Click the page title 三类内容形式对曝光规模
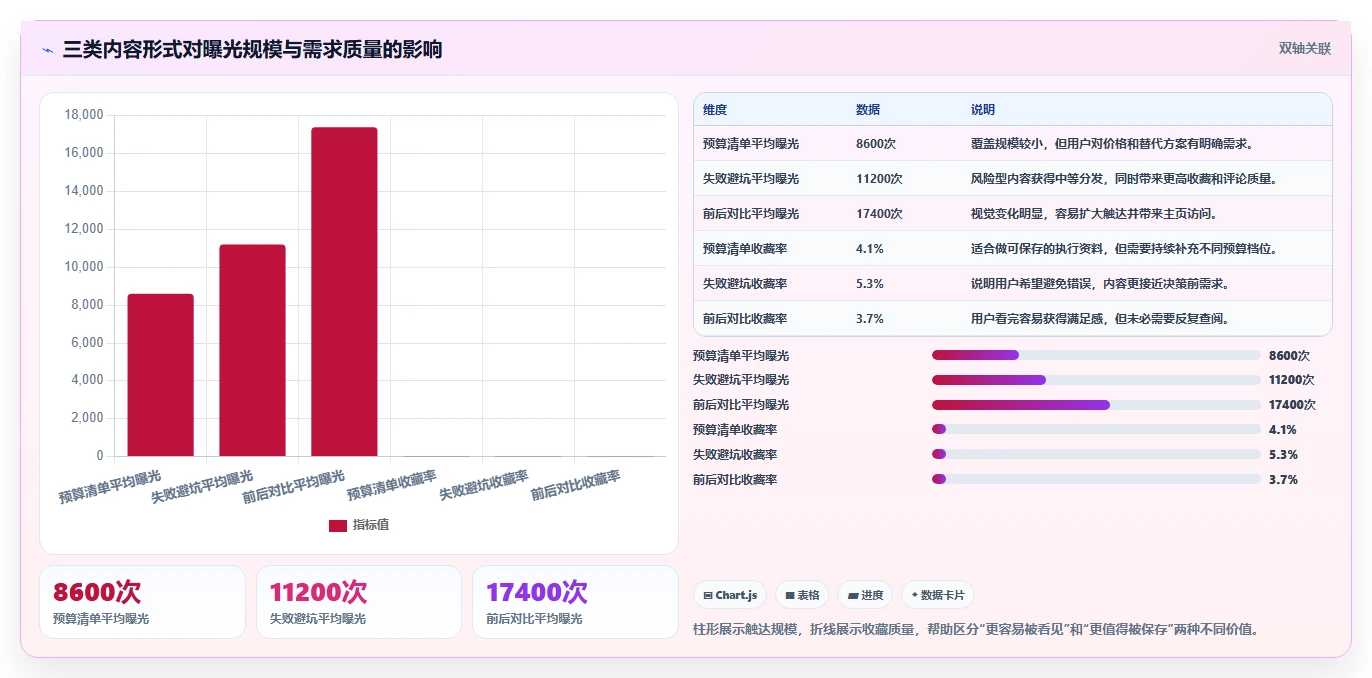 pyautogui.click(x=252, y=49)
